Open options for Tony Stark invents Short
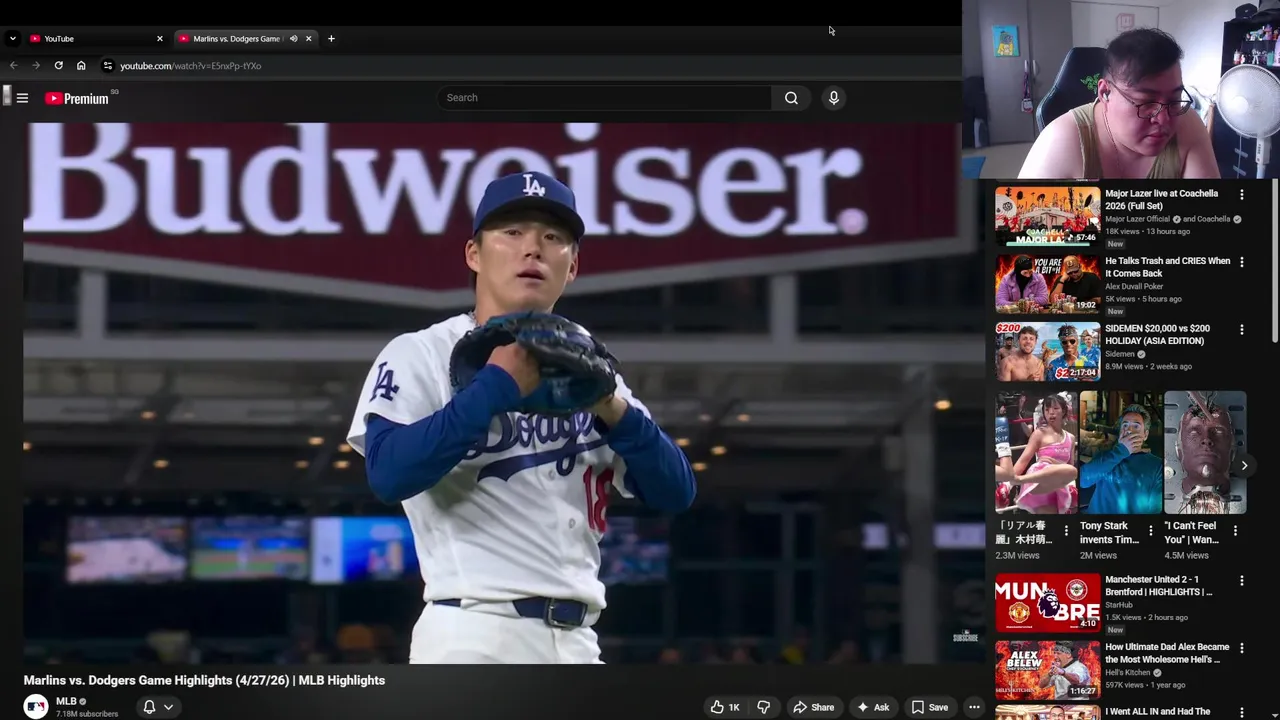Screen dimensions: 1280x720 click(x=1150, y=531)
